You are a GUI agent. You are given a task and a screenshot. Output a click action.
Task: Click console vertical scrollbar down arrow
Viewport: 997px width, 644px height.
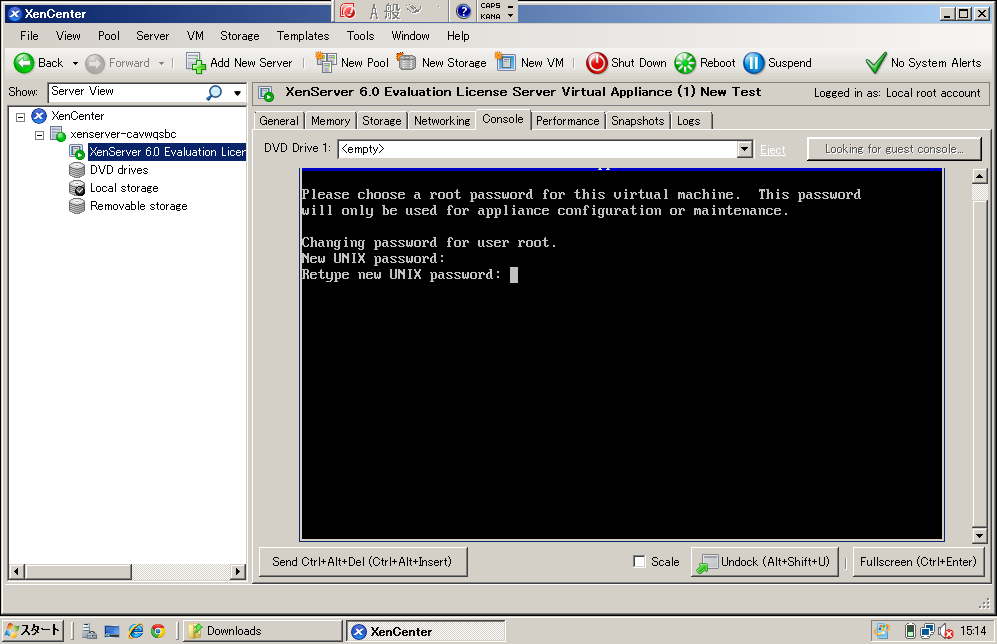pos(980,536)
